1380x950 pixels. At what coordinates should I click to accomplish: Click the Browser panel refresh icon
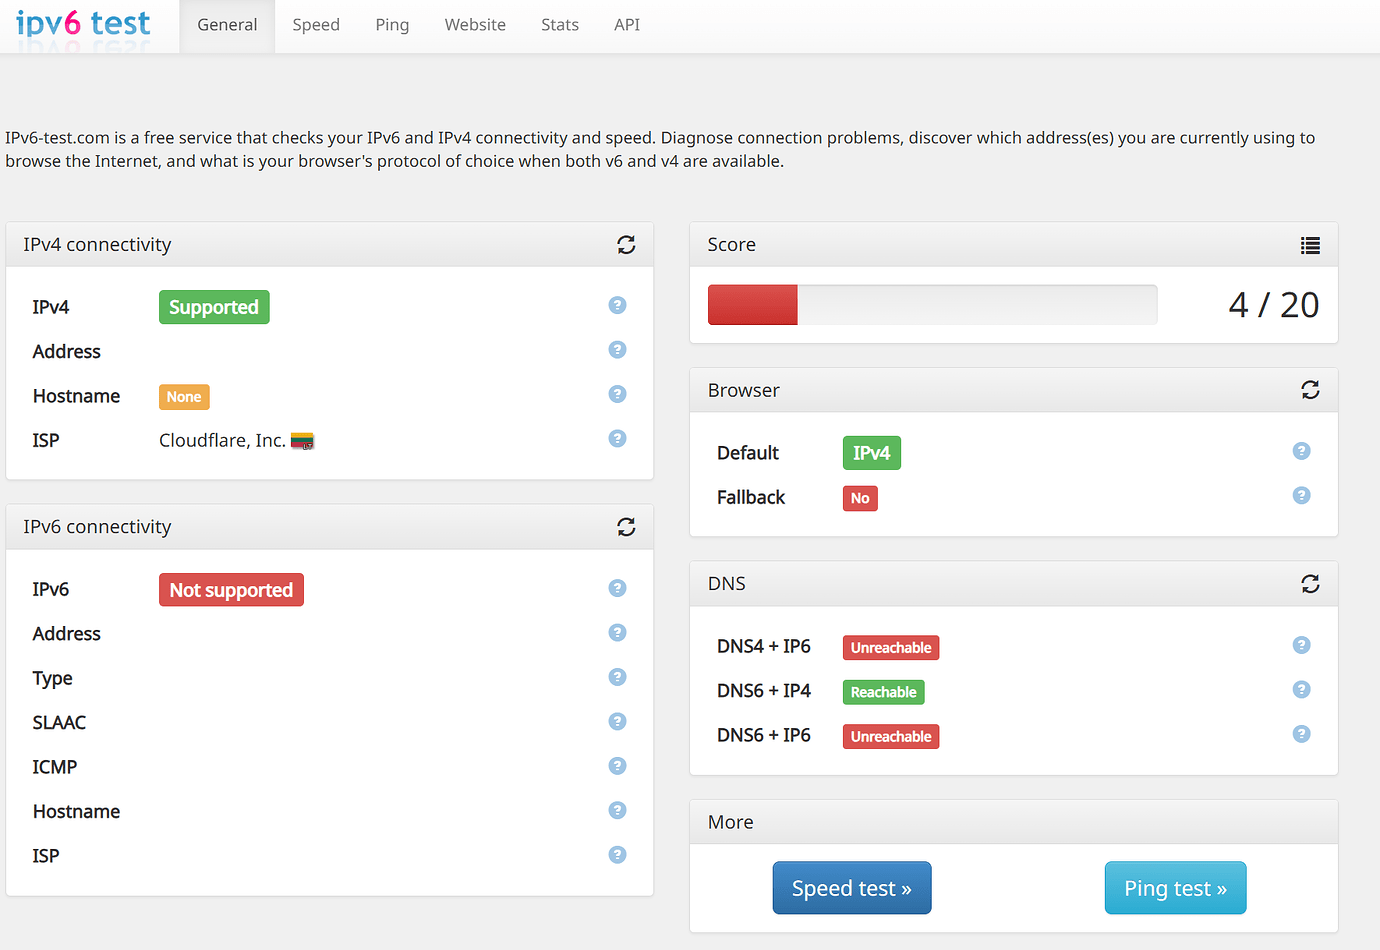point(1310,390)
